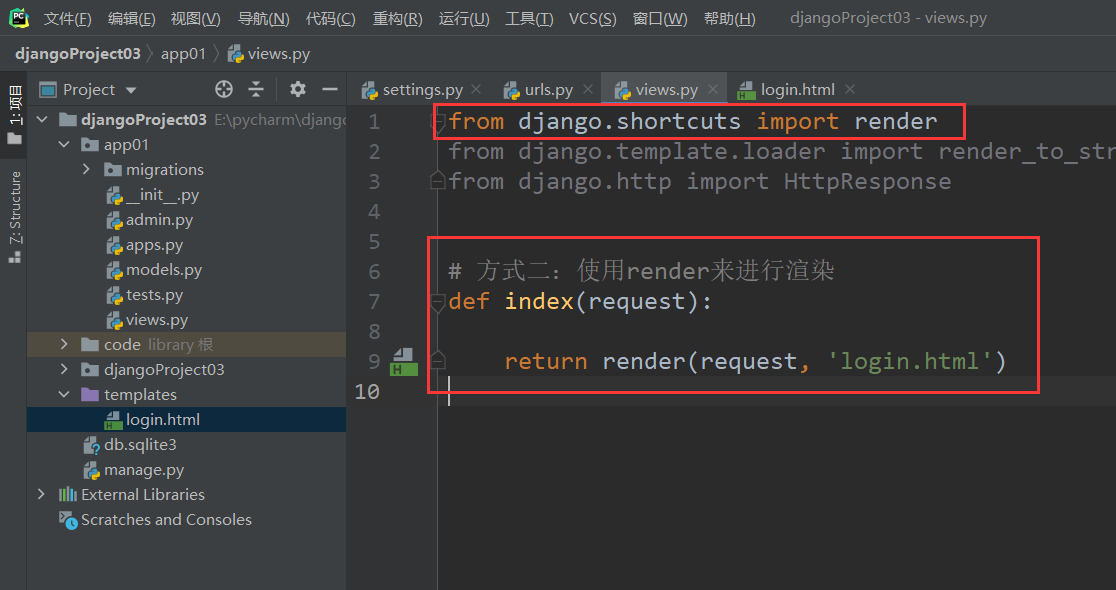Click app01 in the breadcrumb bar
The width and height of the screenshot is (1116, 590).
[x=183, y=54]
